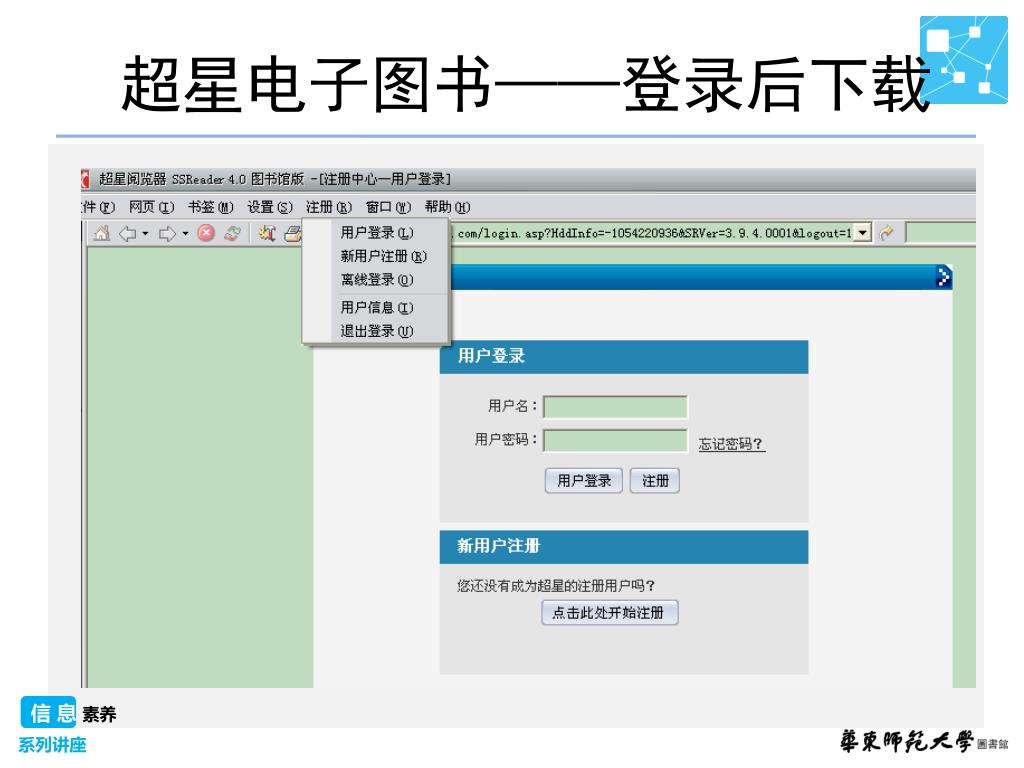Click the Home icon in the toolbar

coord(102,233)
